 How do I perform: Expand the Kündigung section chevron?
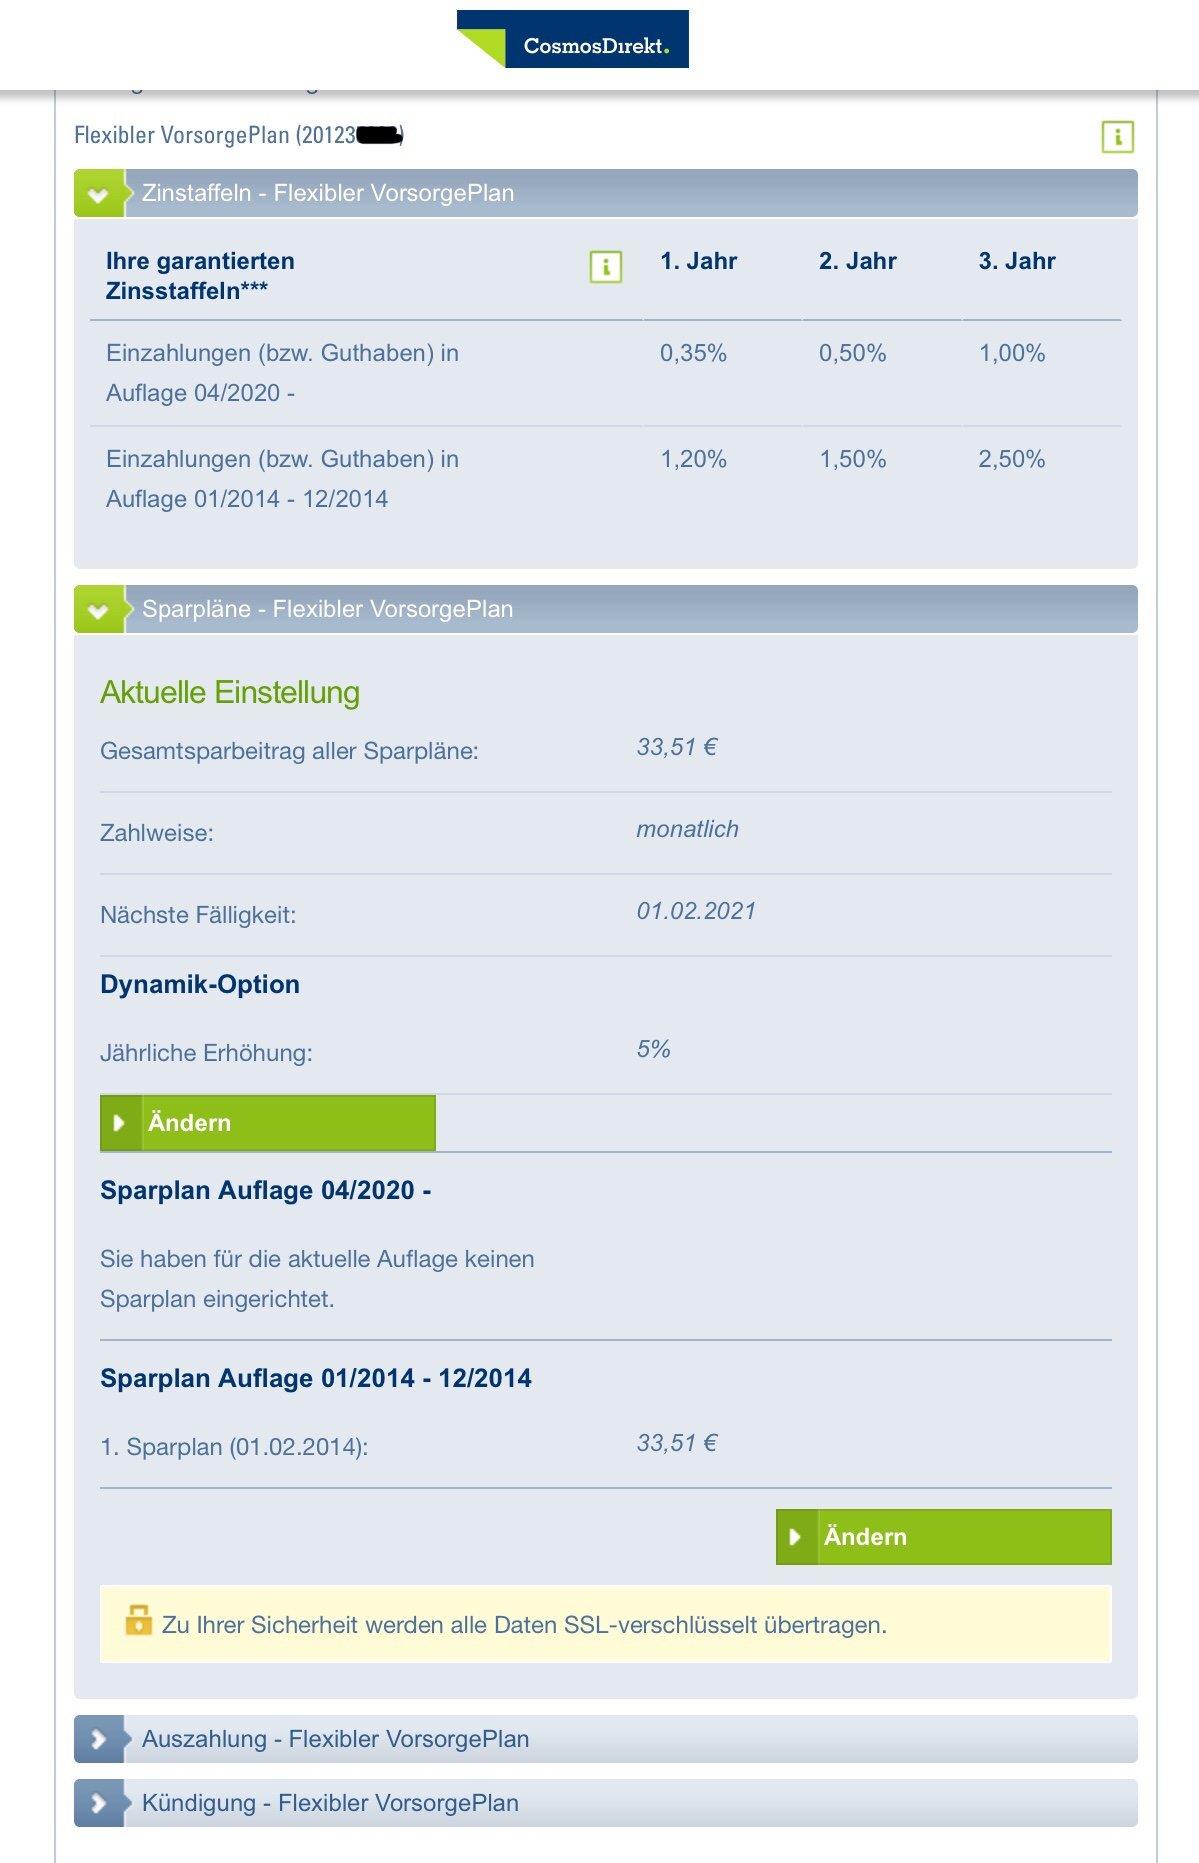tap(98, 1804)
